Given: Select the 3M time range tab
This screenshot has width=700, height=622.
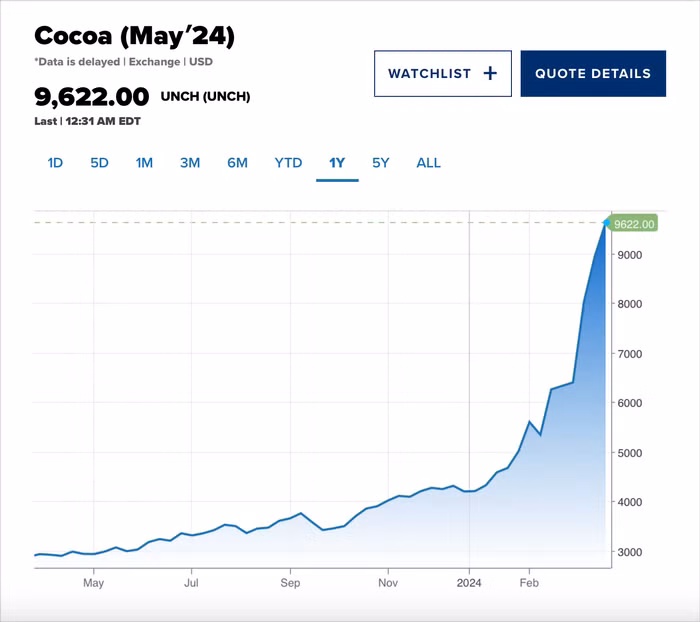Looking at the screenshot, I should [190, 163].
